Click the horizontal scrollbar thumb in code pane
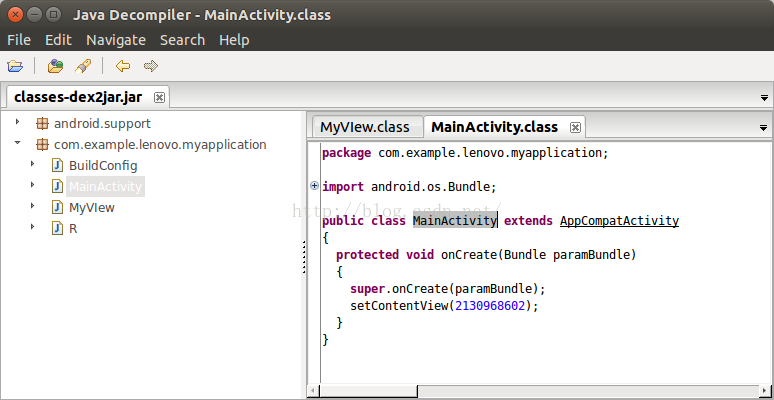This screenshot has height=400, width=774. [x=368, y=392]
